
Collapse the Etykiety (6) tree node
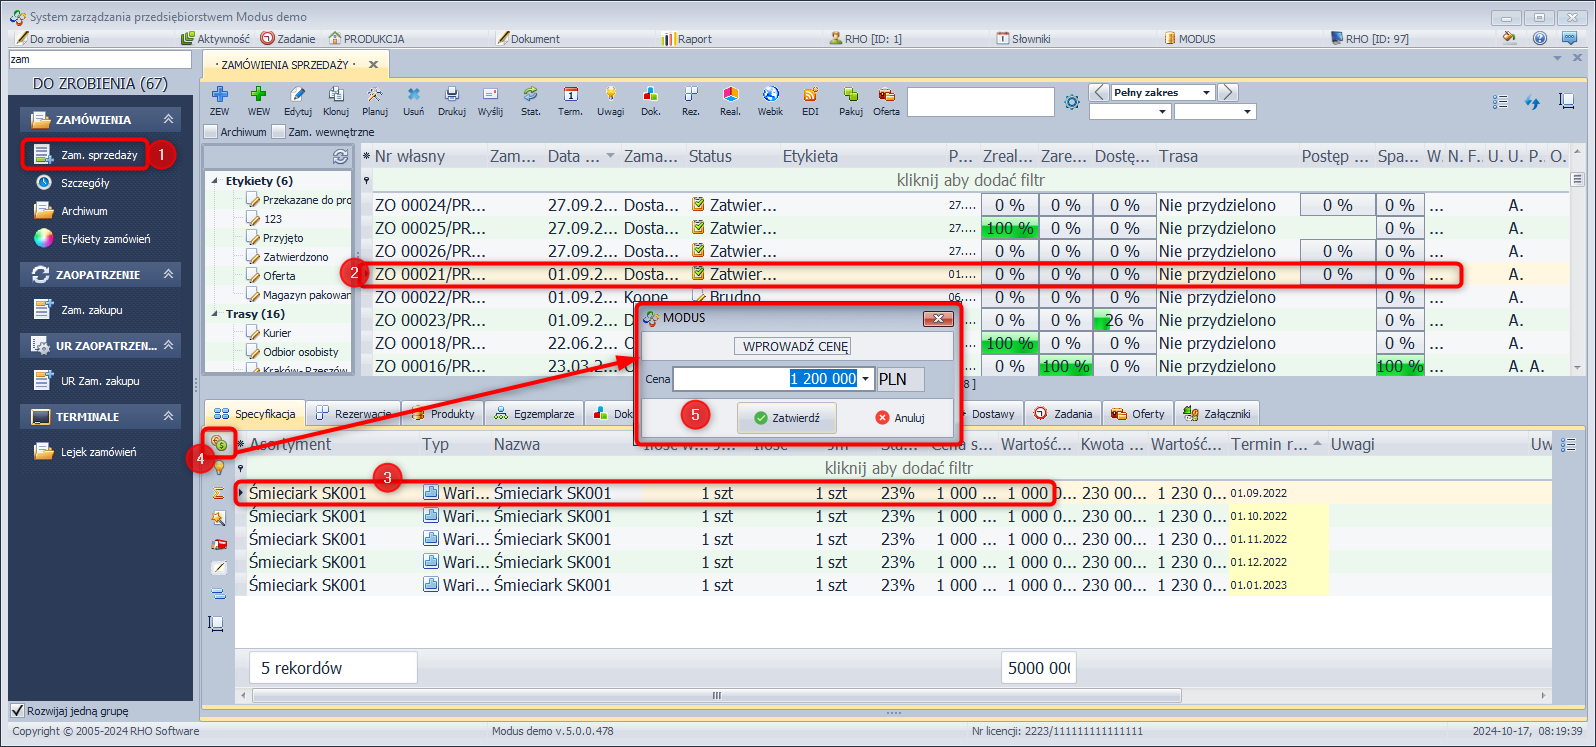tap(215, 181)
